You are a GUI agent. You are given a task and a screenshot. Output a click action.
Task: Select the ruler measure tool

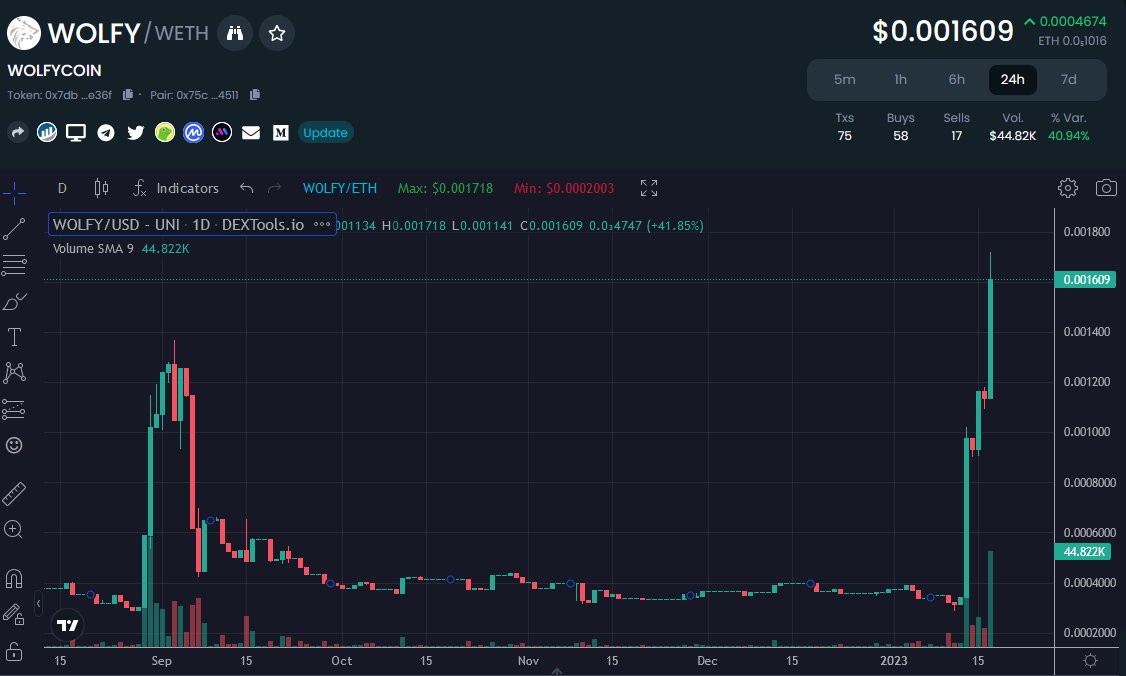(14, 494)
